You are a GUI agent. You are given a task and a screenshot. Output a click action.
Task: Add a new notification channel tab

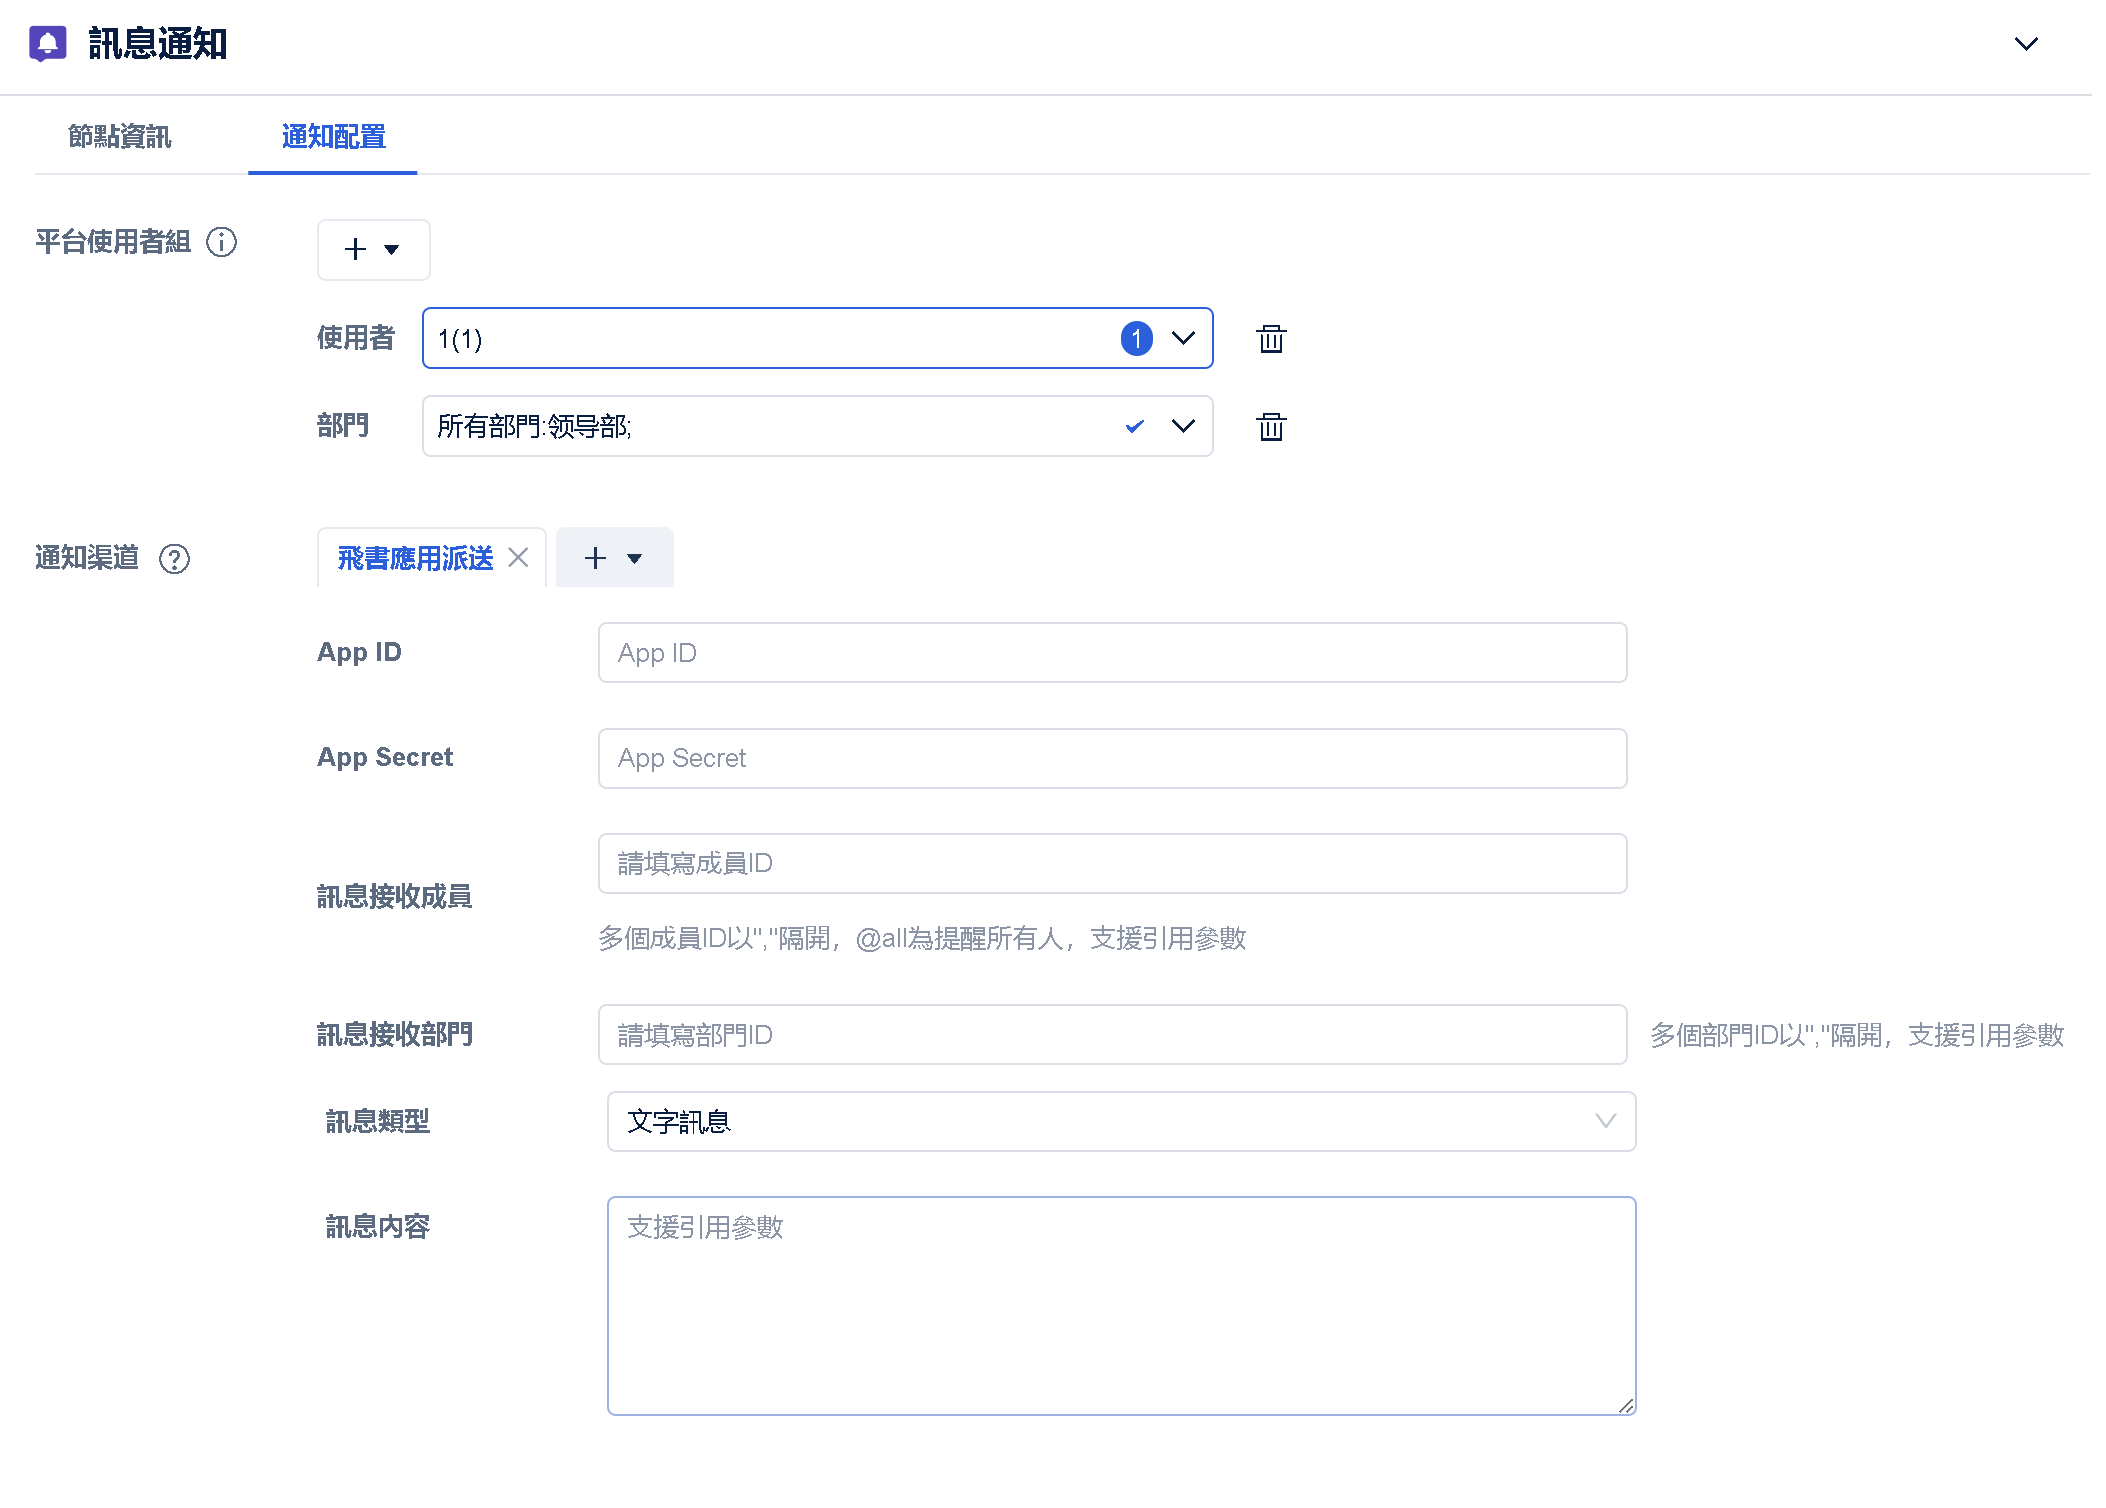[x=613, y=558]
